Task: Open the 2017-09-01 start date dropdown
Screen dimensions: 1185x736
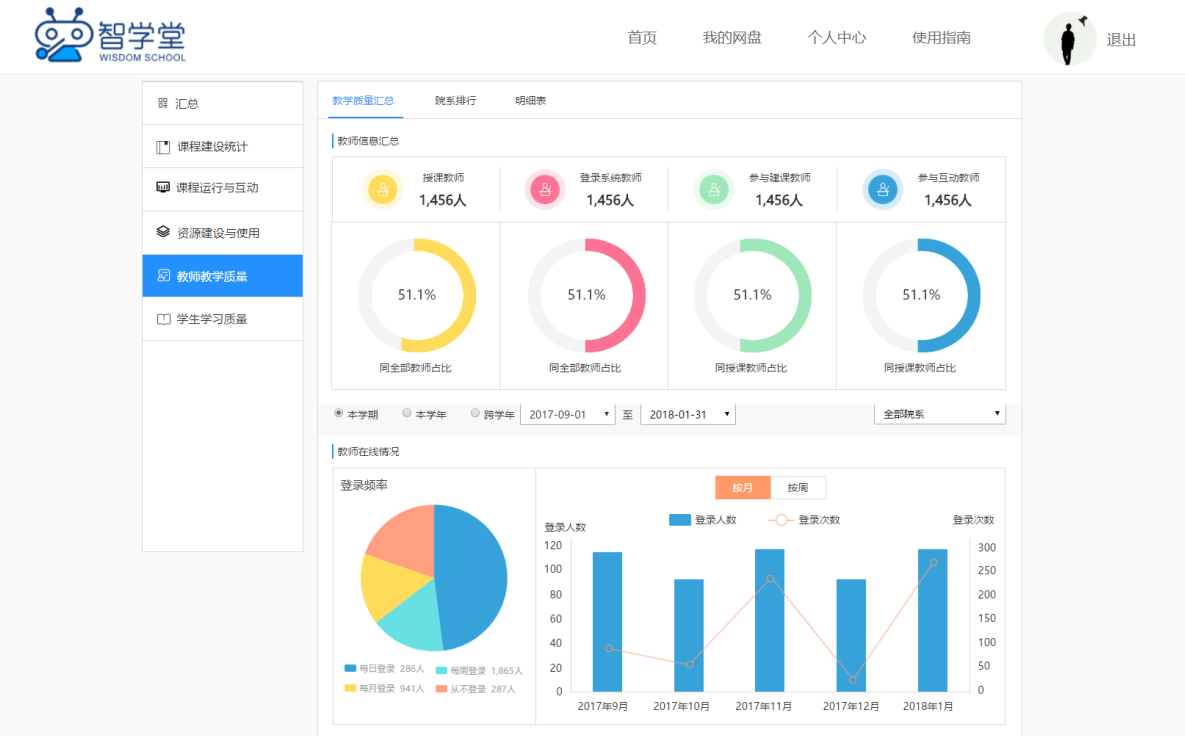Action: pyautogui.click(x=567, y=414)
